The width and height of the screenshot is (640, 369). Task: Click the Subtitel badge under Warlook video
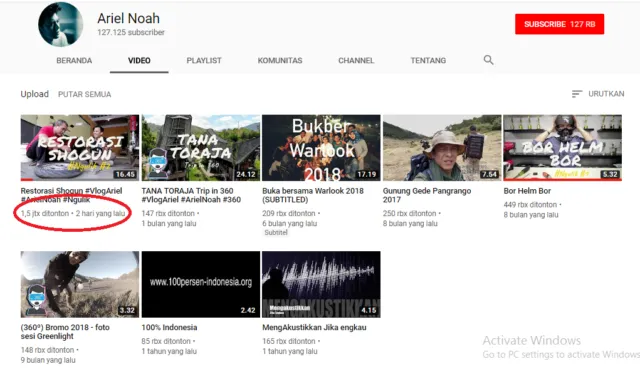pyautogui.click(x=276, y=232)
